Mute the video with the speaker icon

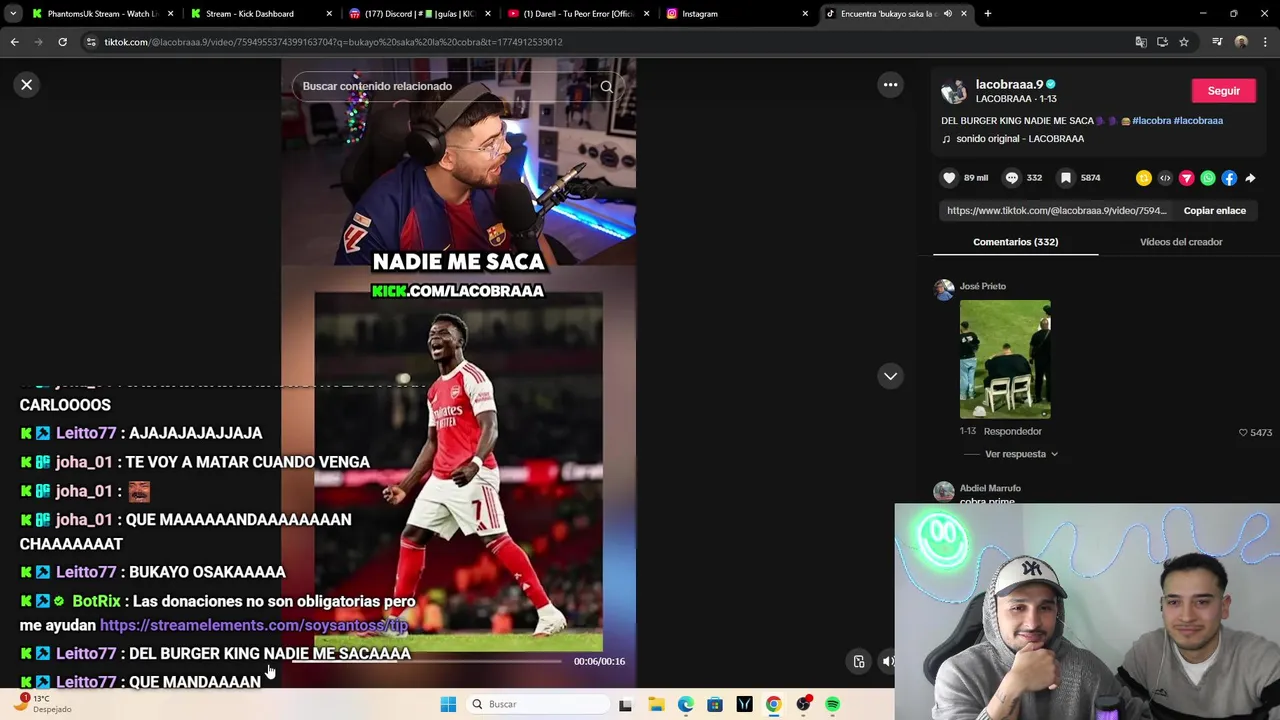point(888,661)
